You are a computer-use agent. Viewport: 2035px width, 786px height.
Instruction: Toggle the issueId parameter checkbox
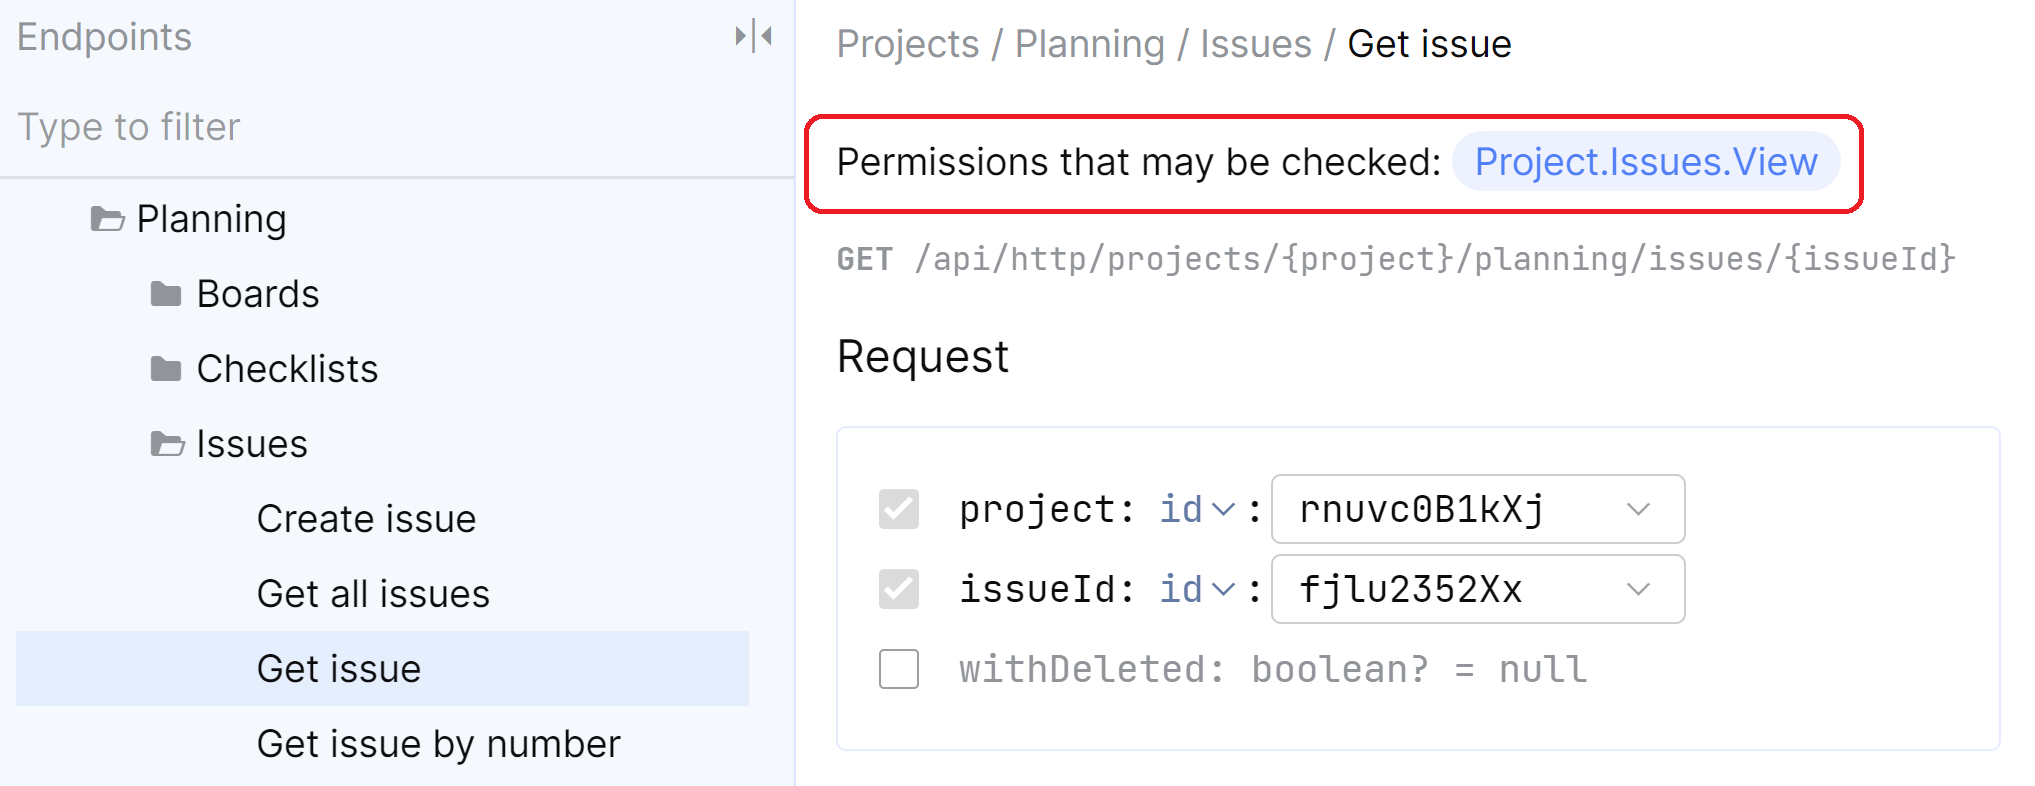pyautogui.click(x=898, y=589)
